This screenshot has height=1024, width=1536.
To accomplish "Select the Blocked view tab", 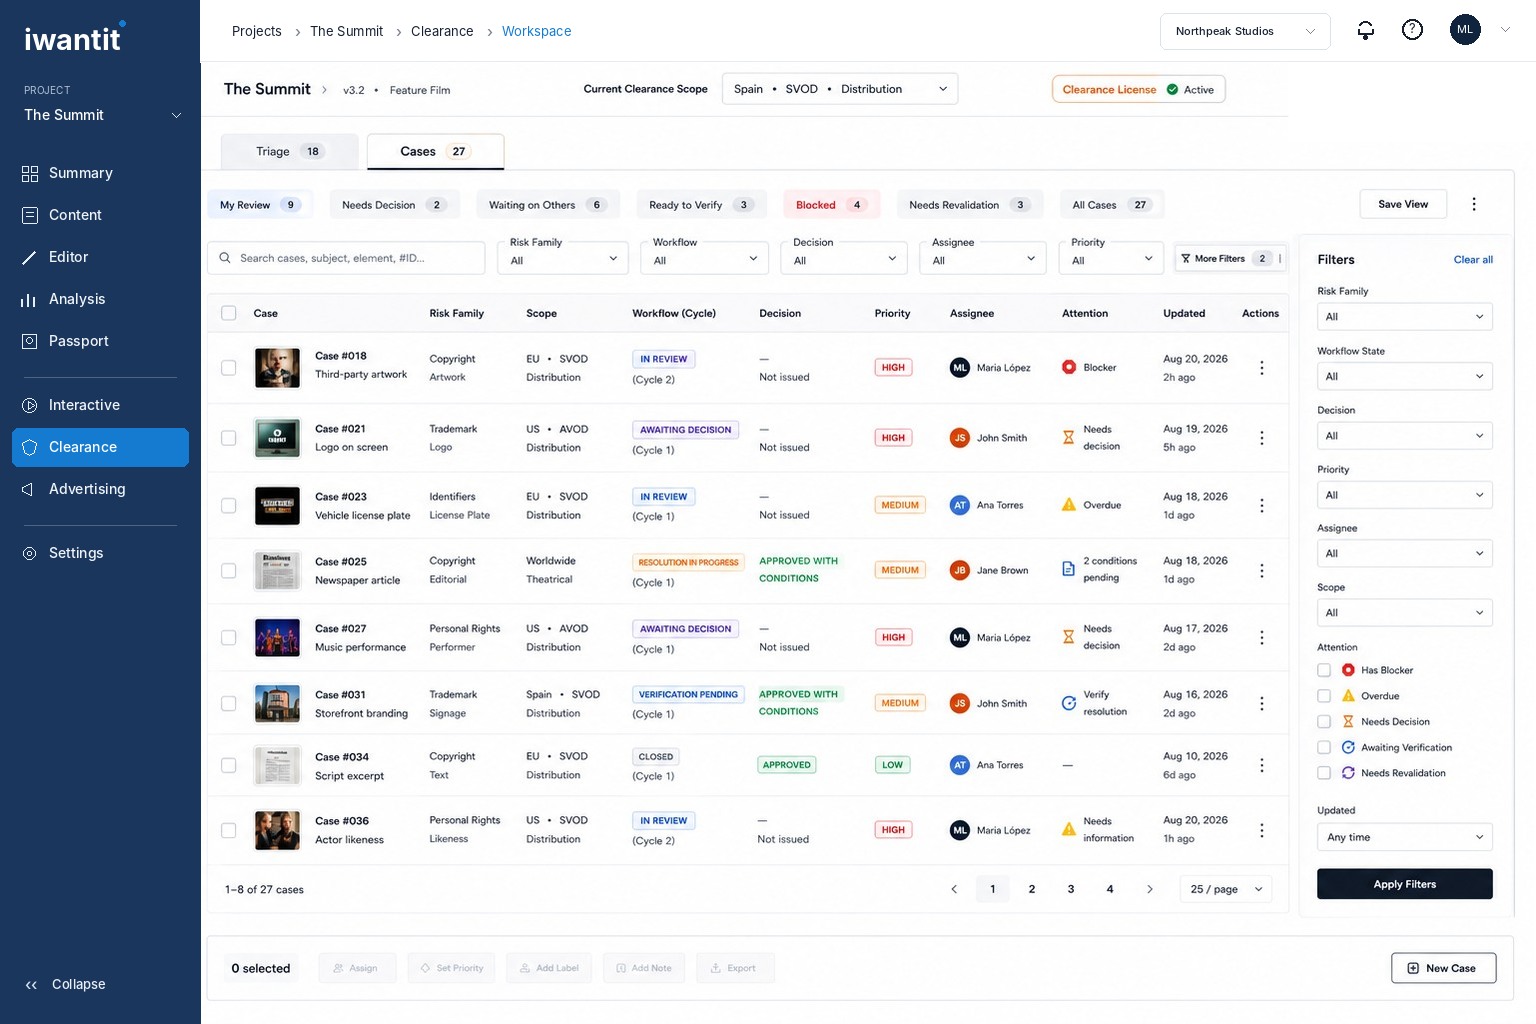I will click(832, 205).
